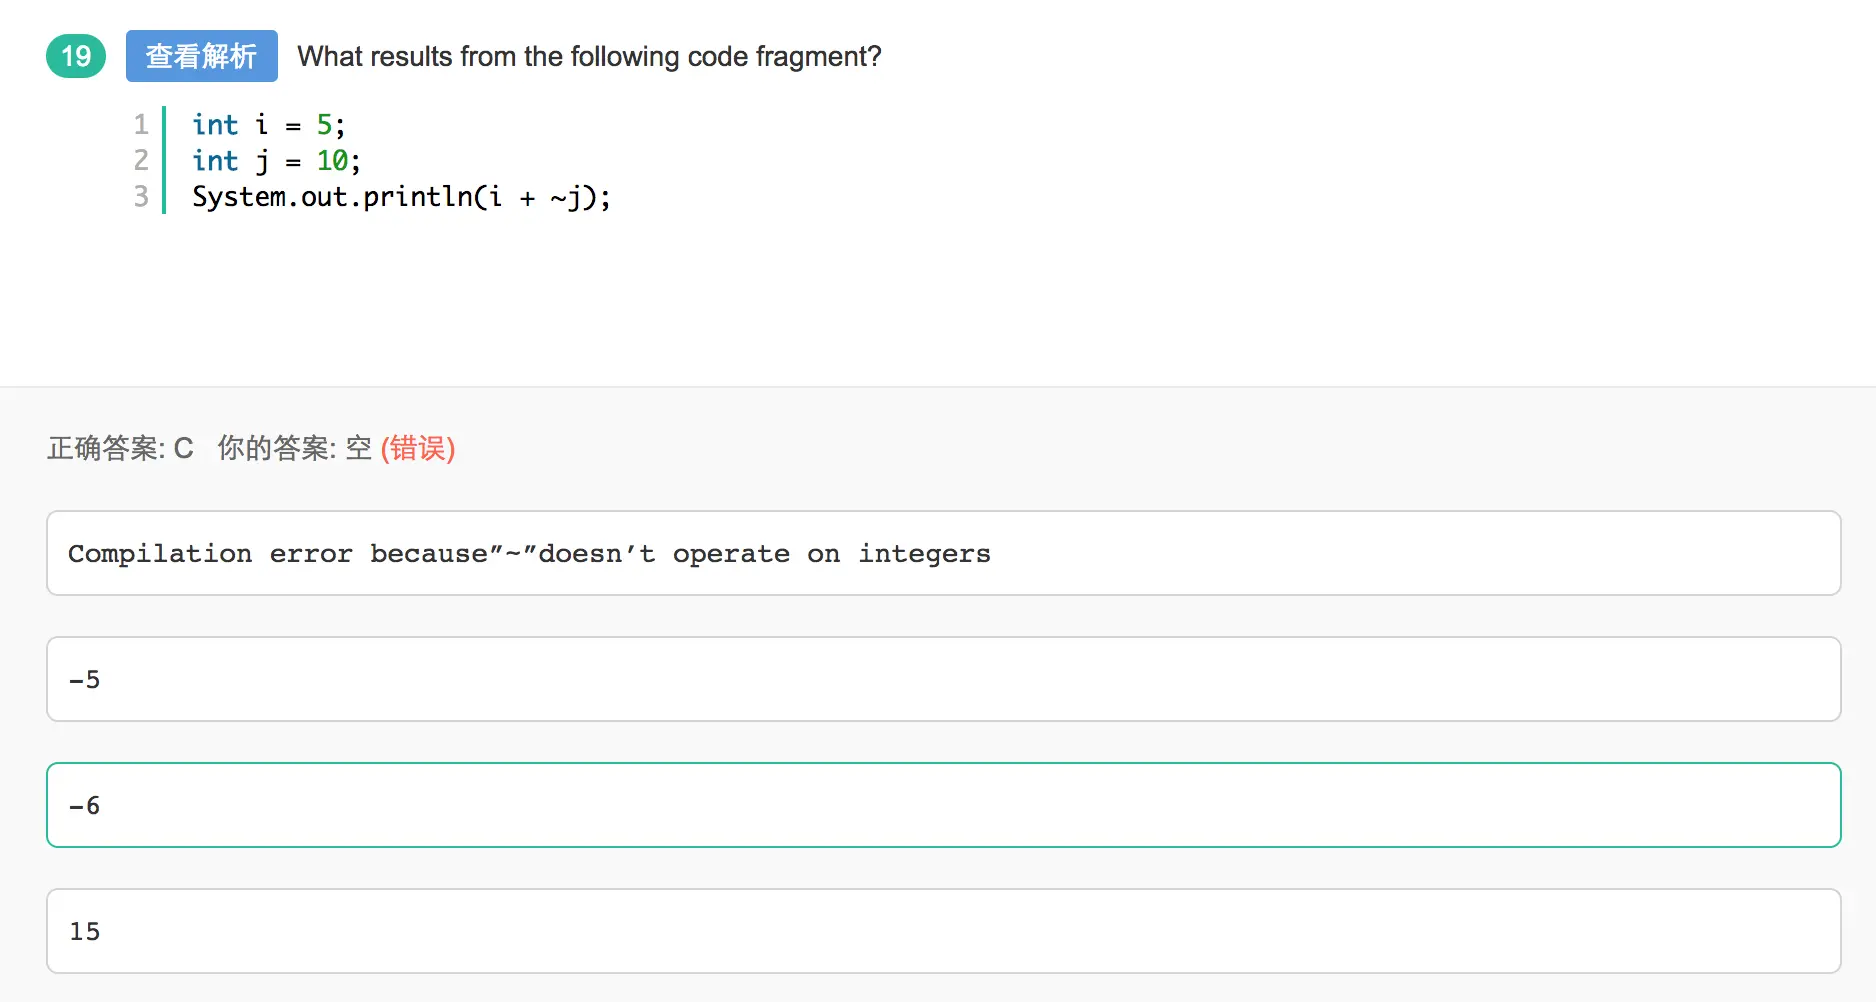This screenshot has height=1002, width=1876.
Task: Click code line number 2
Action: click(x=141, y=161)
